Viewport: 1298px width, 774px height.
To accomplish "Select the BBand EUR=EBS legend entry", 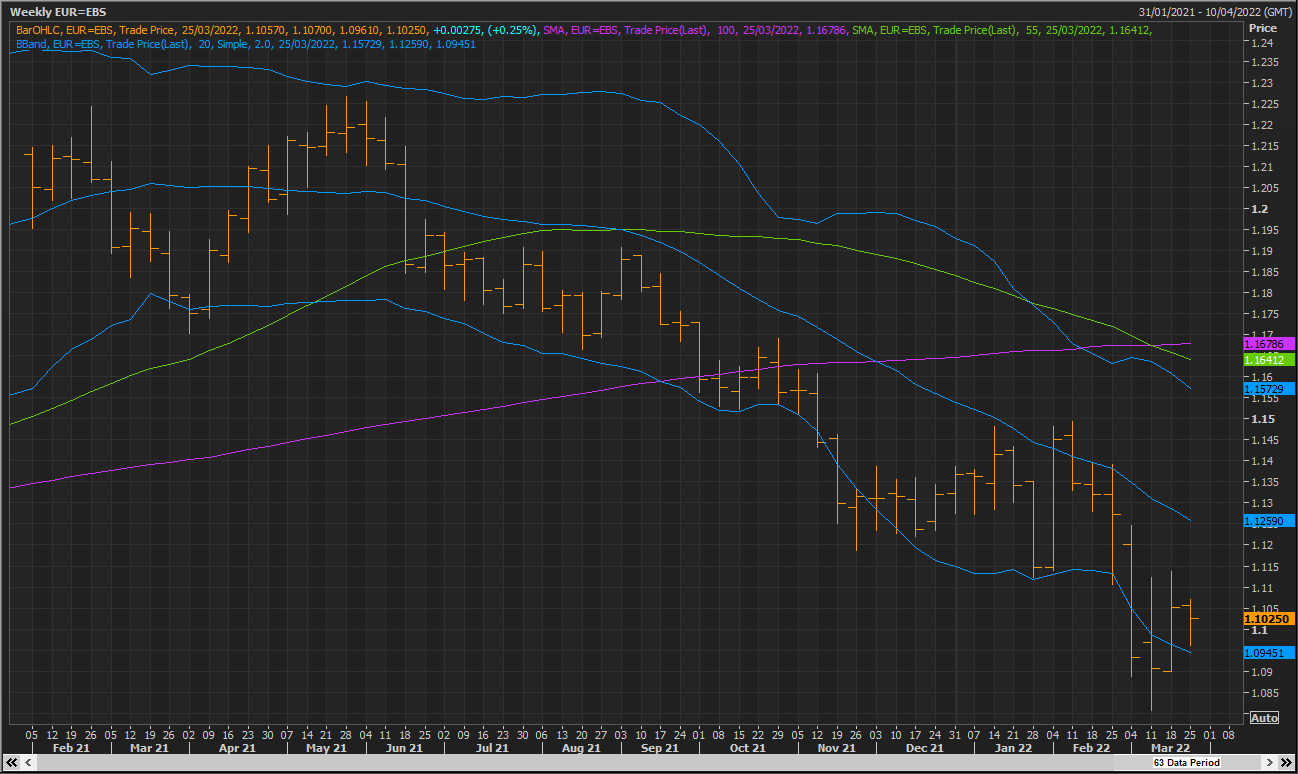I will [x=246, y=44].
